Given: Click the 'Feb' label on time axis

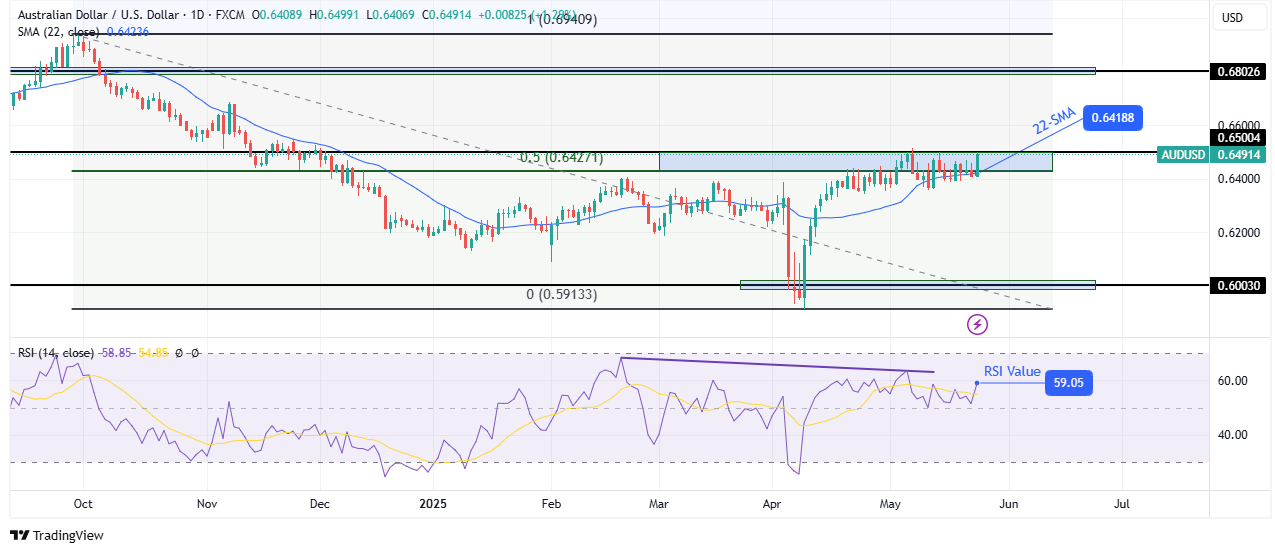Looking at the screenshot, I should click(x=550, y=505).
